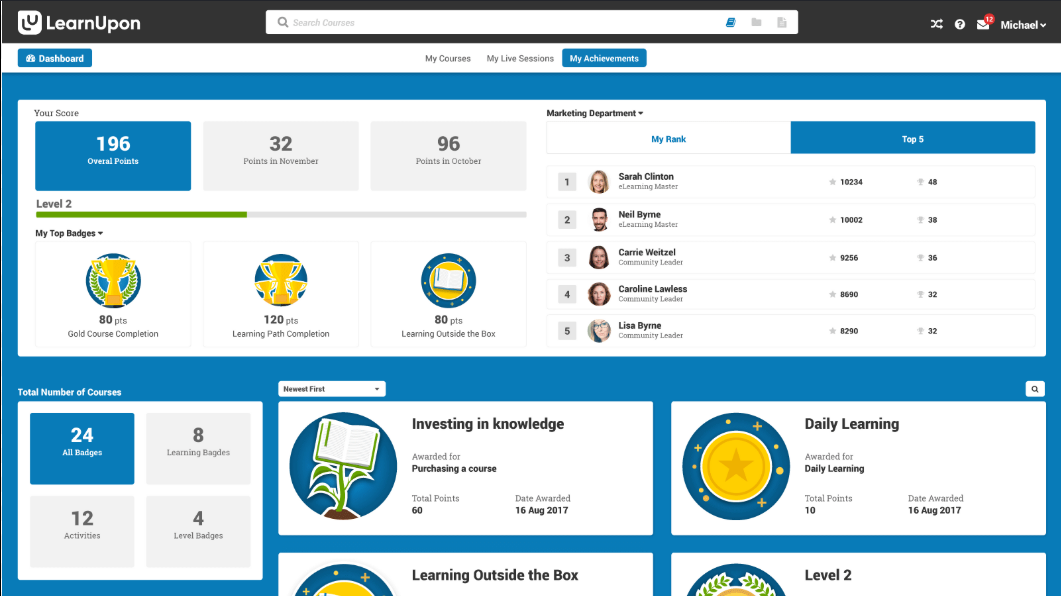Open the Newest First sort dropdown

pyautogui.click(x=332, y=389)
